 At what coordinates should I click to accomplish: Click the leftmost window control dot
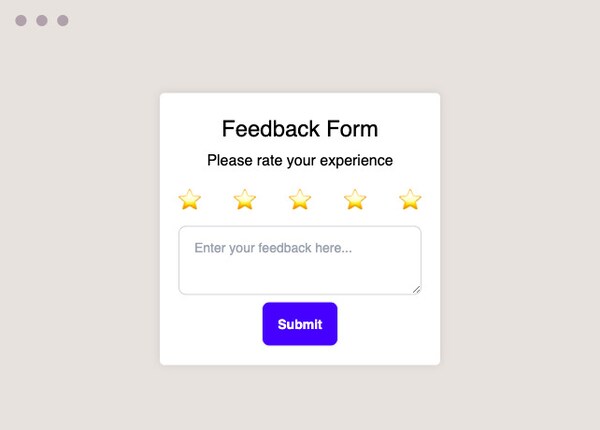21,20
